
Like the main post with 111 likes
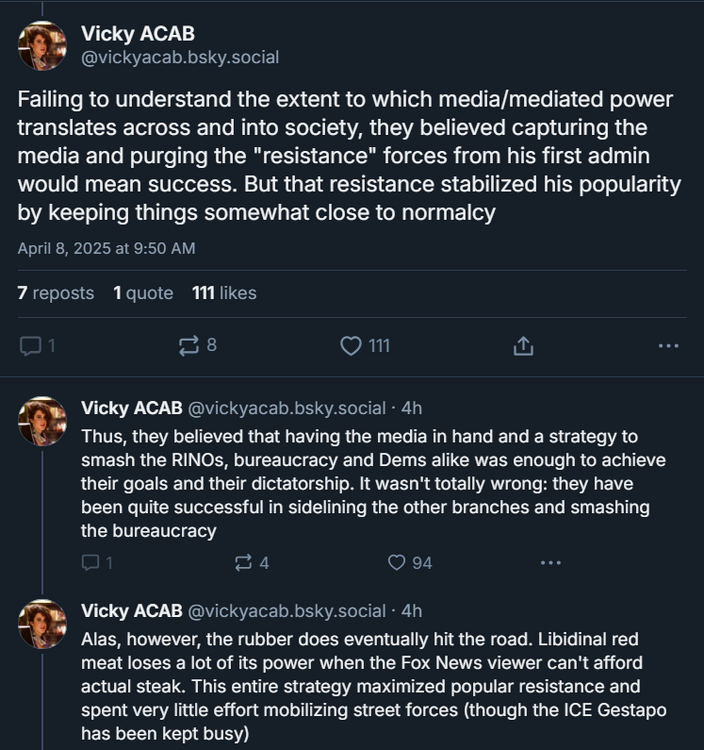(x=364, y=346)
